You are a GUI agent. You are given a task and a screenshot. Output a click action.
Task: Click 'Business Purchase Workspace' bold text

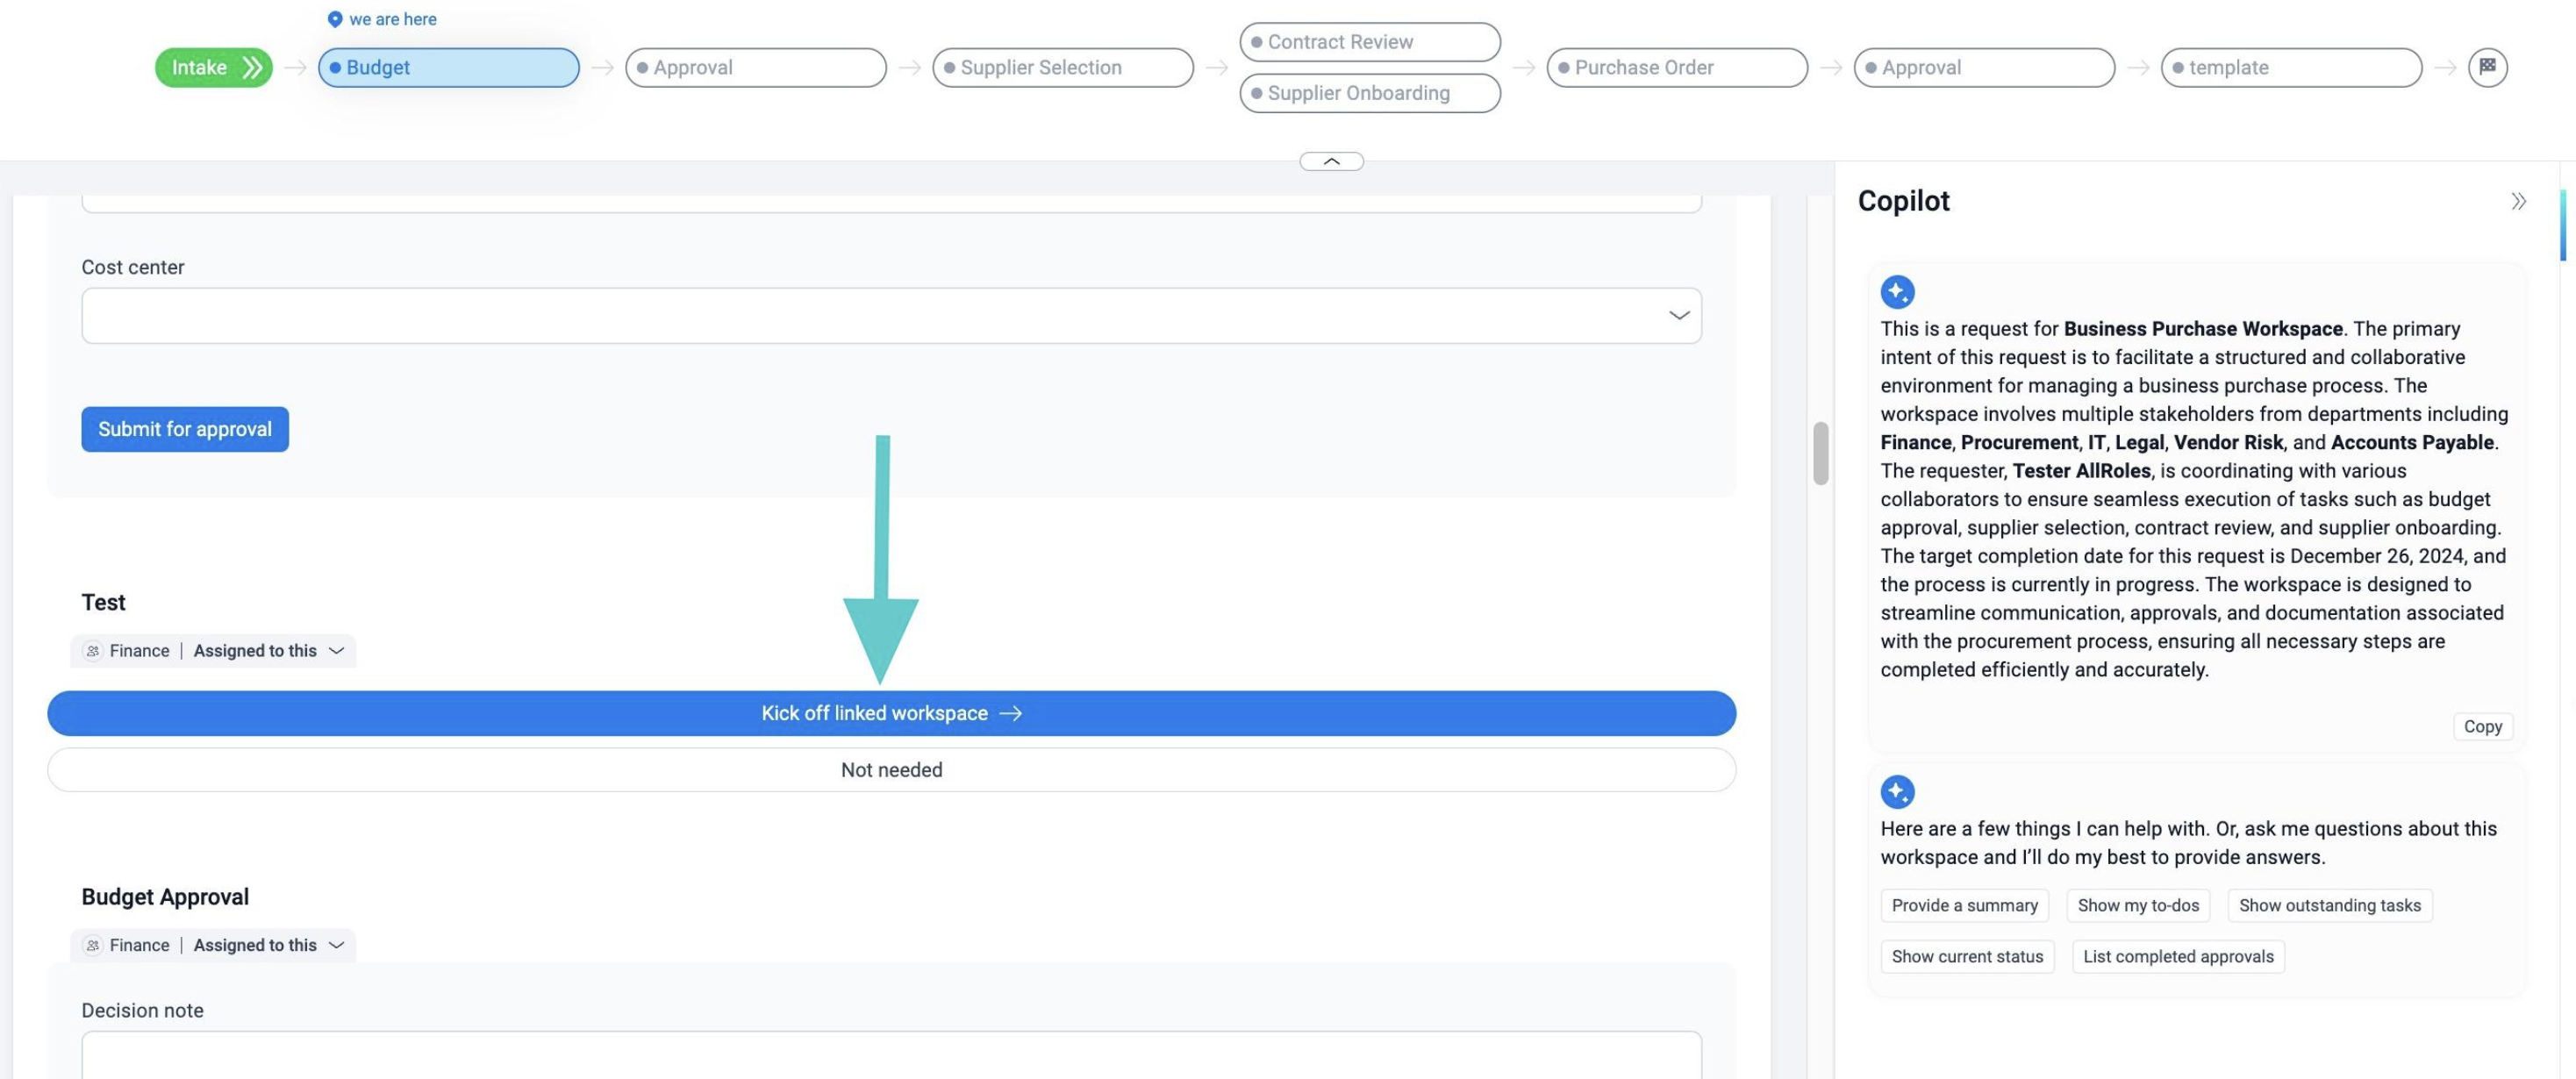click(x=2203, y=329)
